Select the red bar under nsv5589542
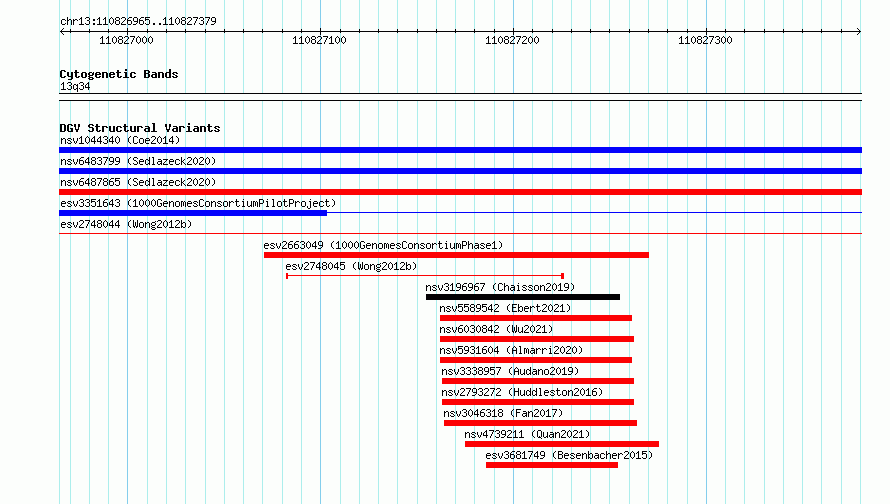 536,318
